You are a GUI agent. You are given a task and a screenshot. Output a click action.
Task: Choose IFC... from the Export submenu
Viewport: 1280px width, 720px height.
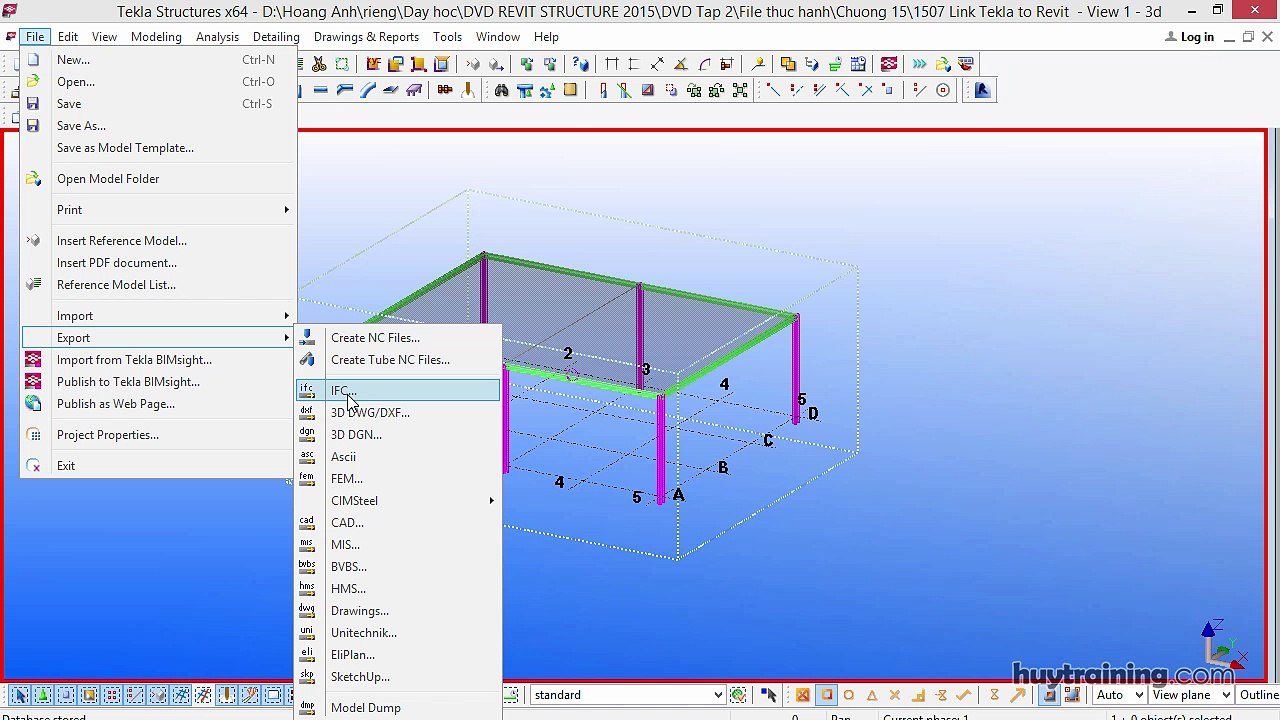point(398,390)
